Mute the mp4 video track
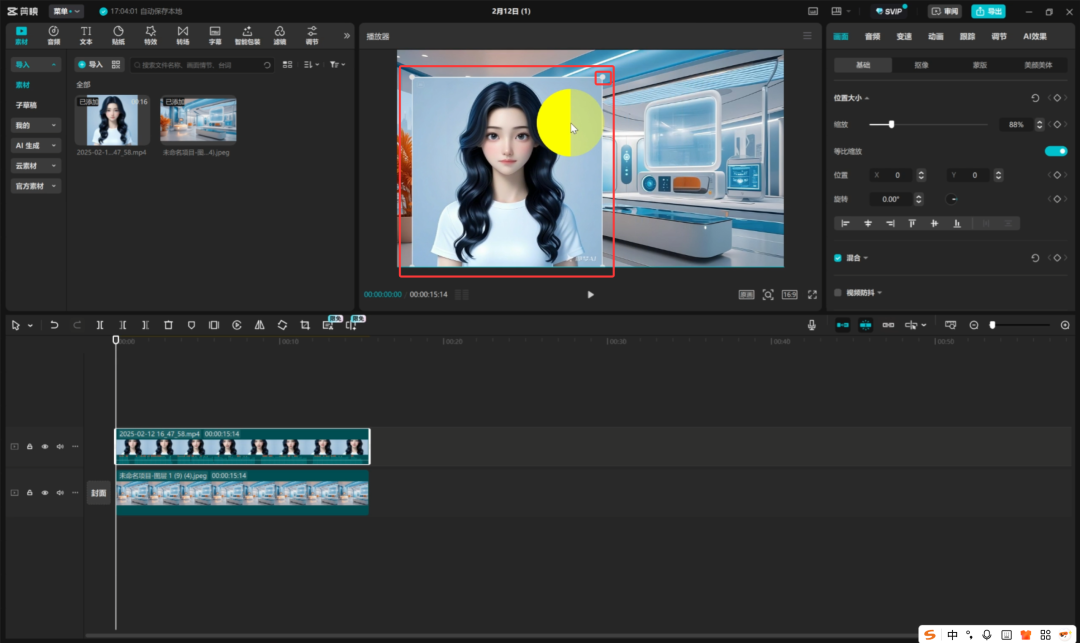The height and width of the screenshot is (643, 1080). (60, 447)
